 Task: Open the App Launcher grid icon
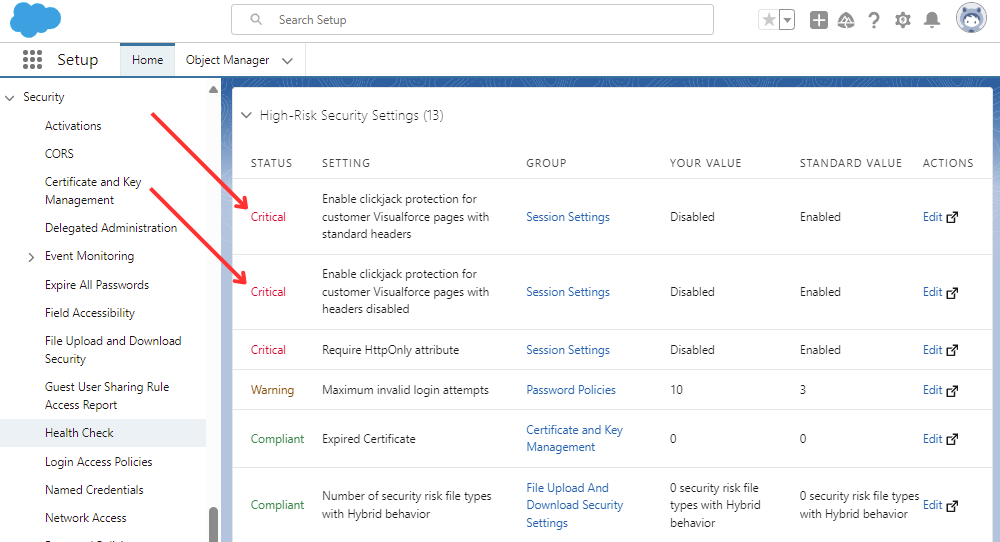(x=32, y=60)
